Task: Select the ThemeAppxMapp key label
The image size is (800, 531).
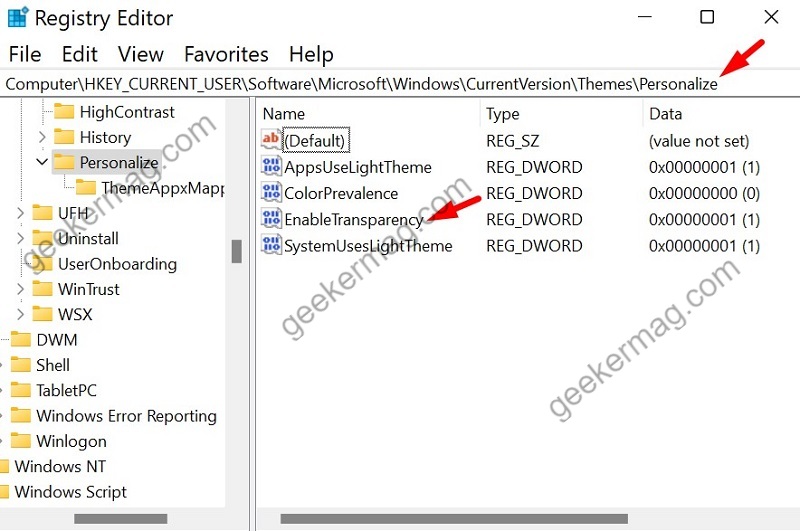Action: click(163, 188)
